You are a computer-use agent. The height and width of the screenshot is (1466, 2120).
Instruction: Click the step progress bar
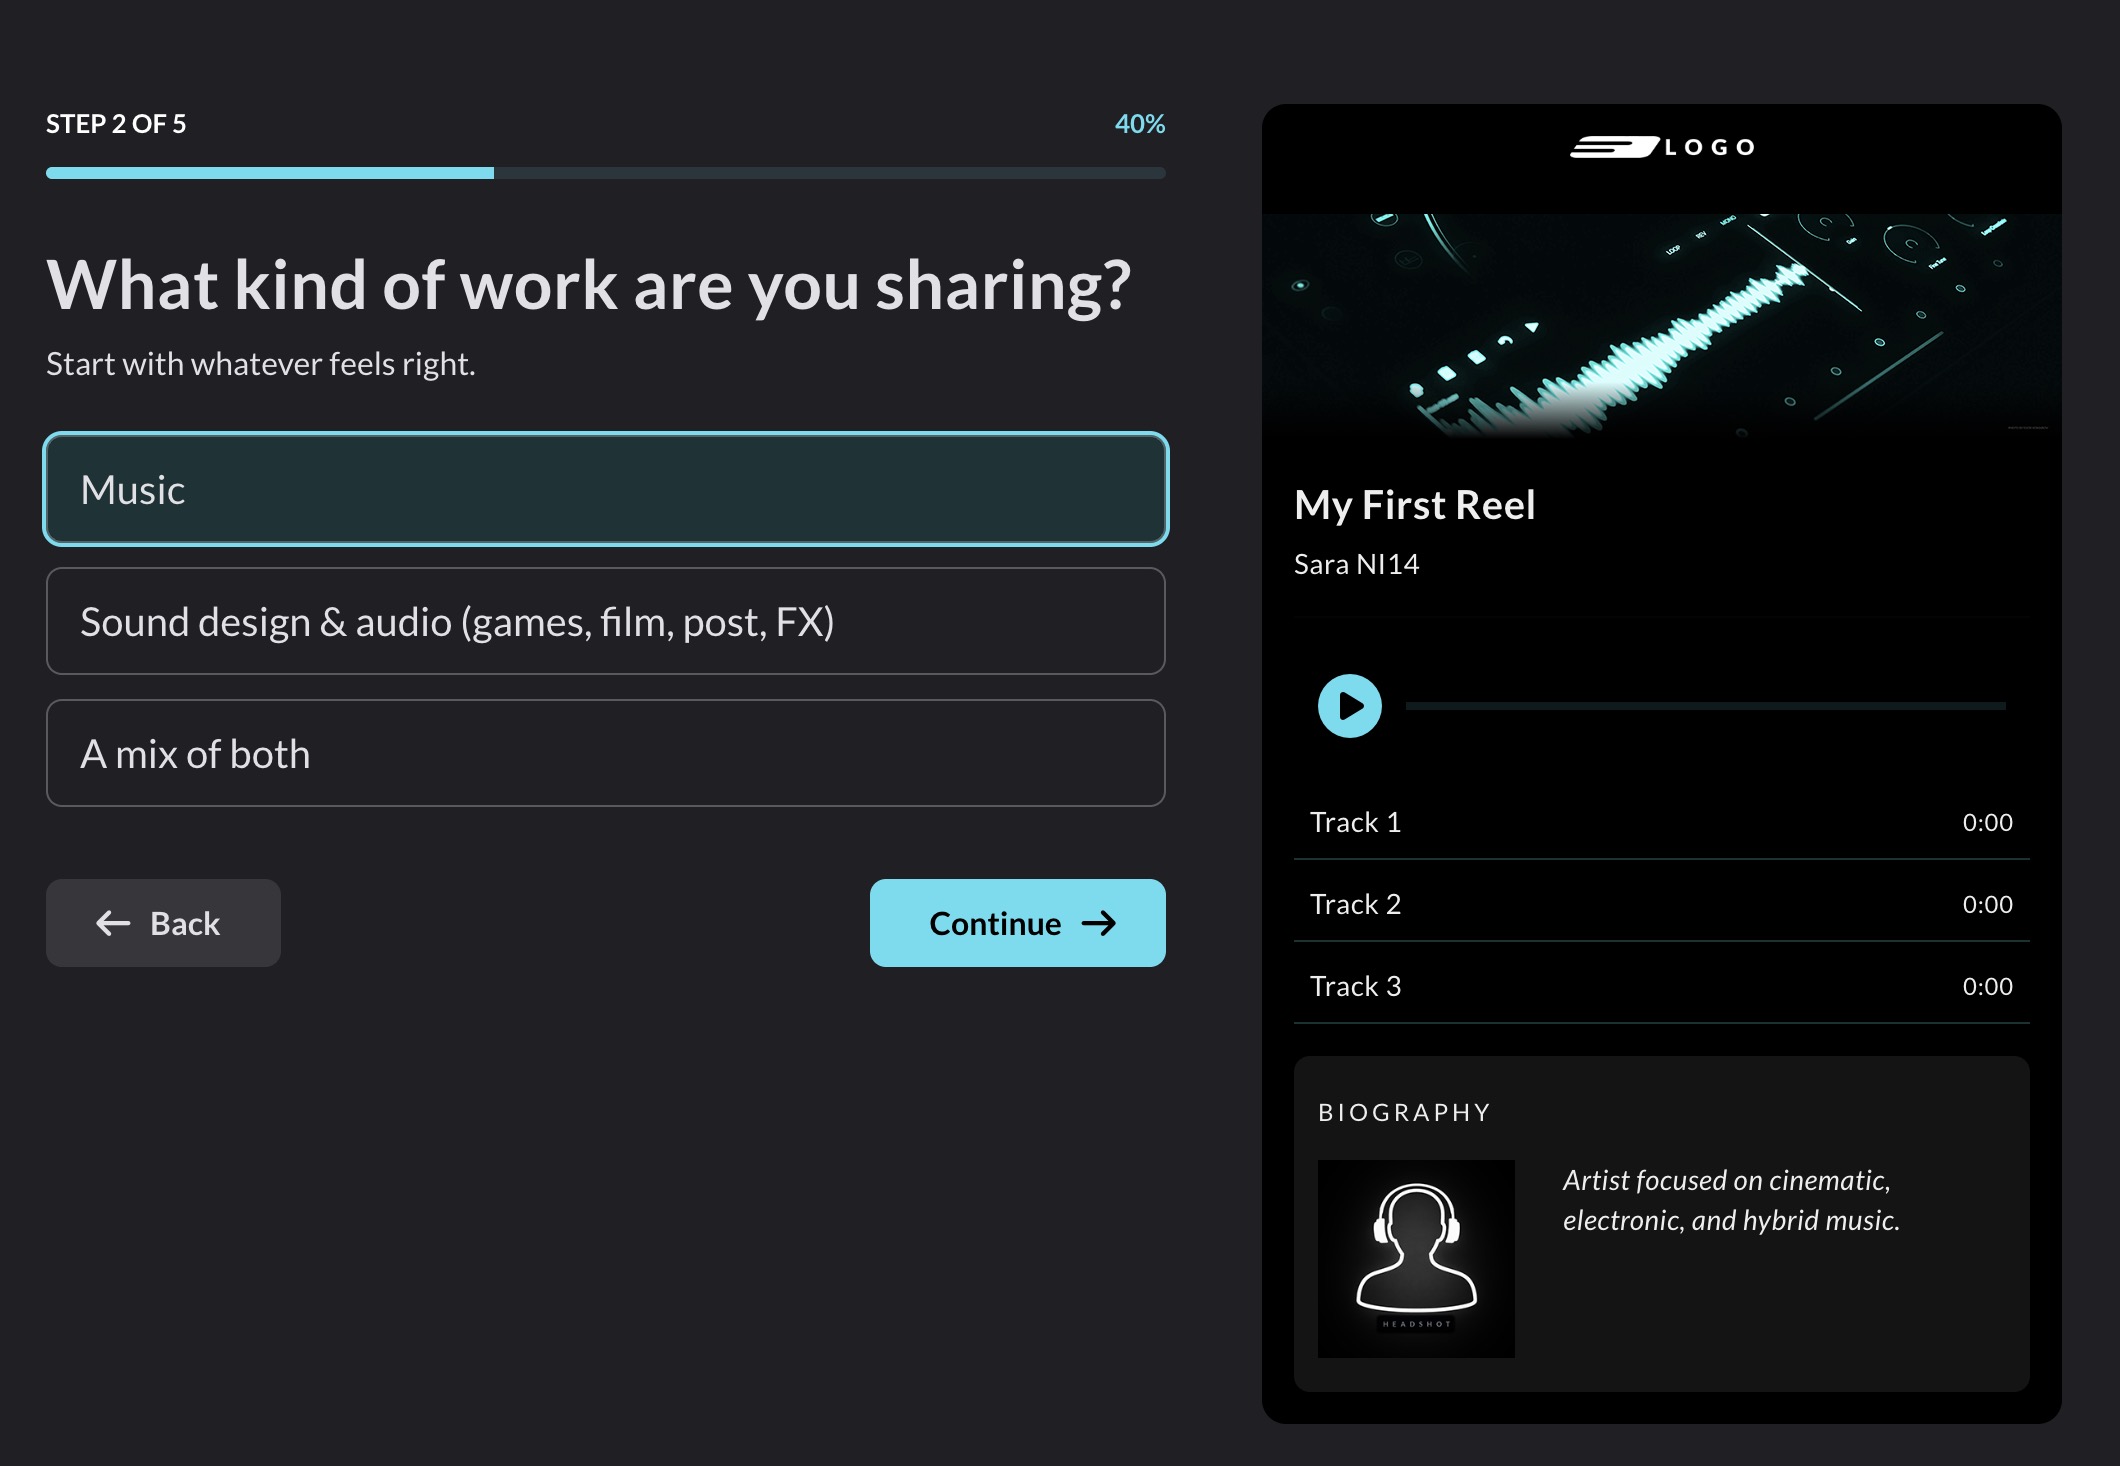coord(606,173)
